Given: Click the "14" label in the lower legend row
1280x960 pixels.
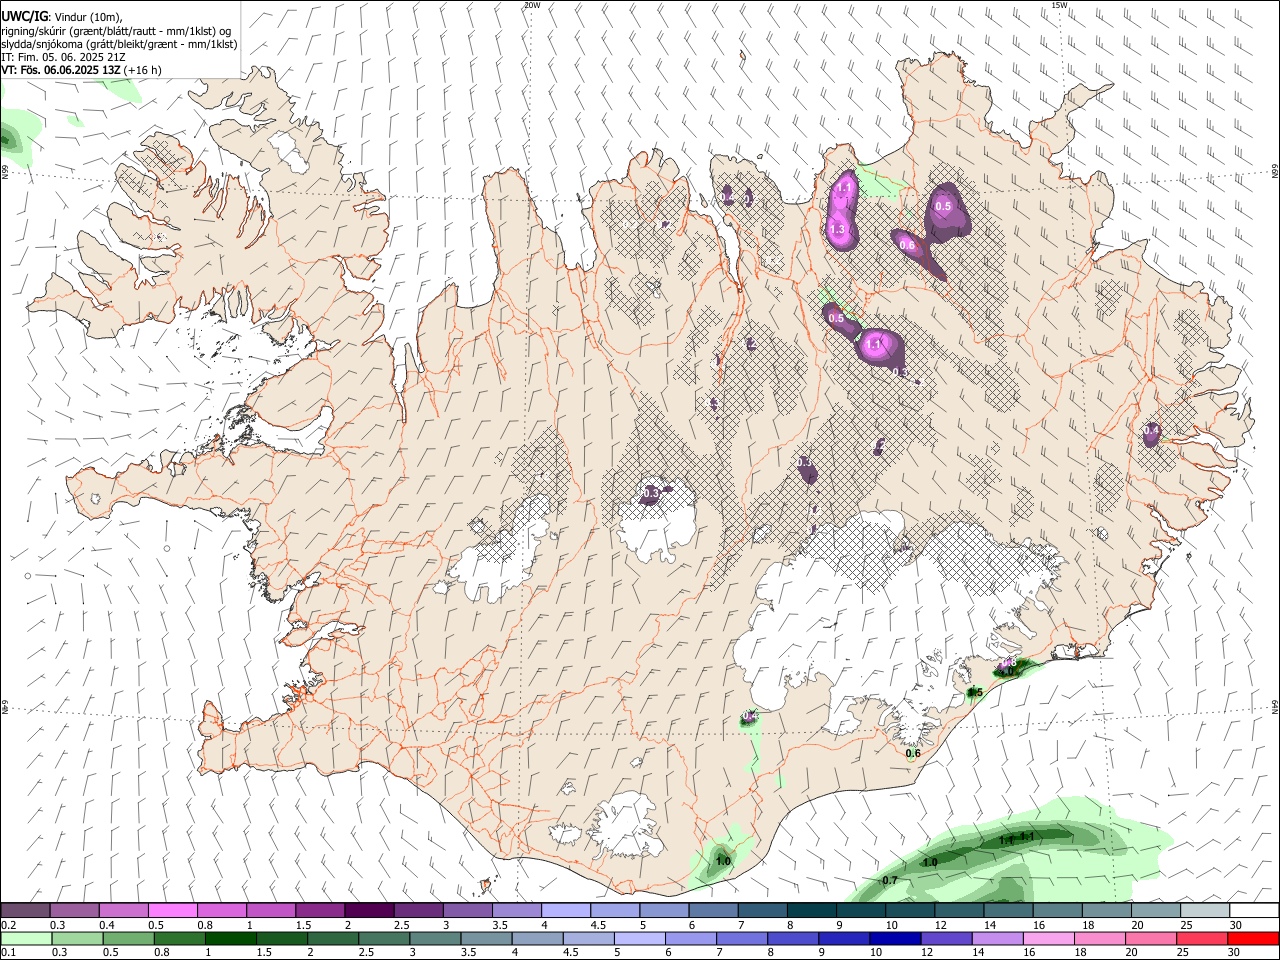Looking at the screenshot, I should [976, 953].
